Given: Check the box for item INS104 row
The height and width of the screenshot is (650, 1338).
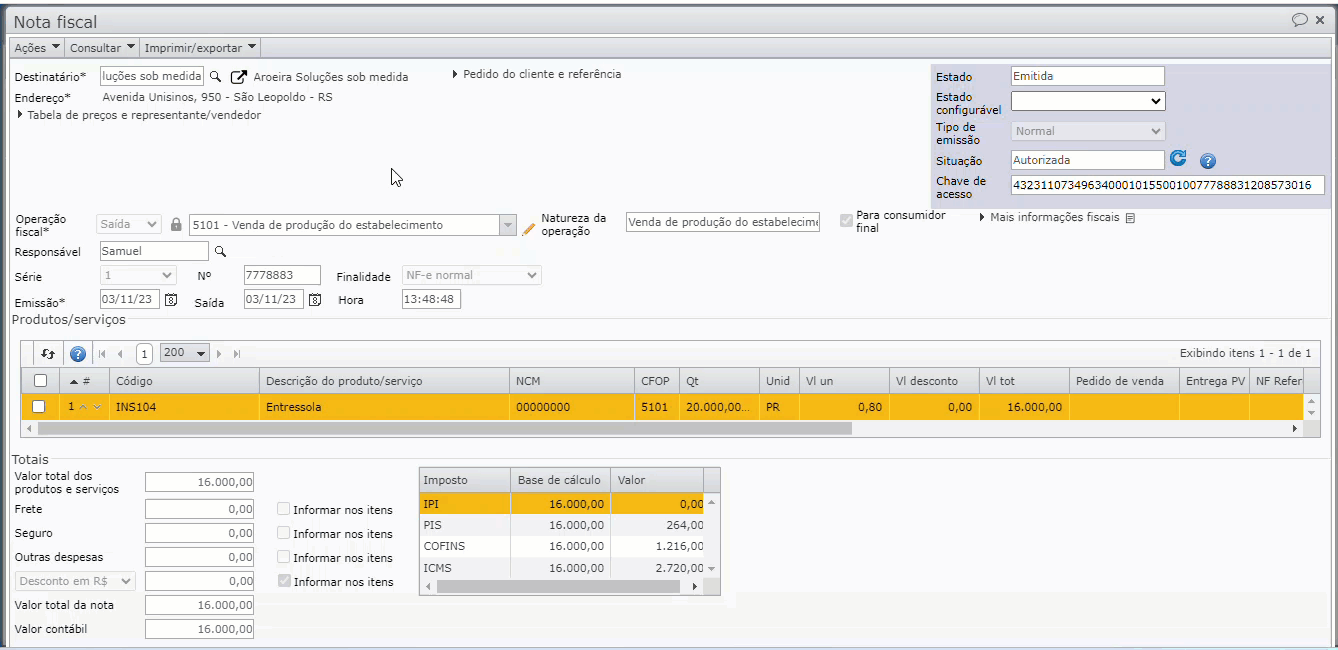Looking at the screenshot, I should (39, 407).
